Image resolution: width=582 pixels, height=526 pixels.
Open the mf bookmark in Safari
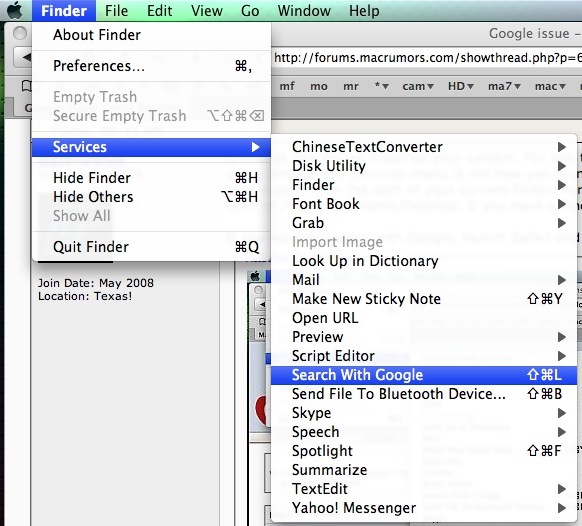(x=287, y=86)
